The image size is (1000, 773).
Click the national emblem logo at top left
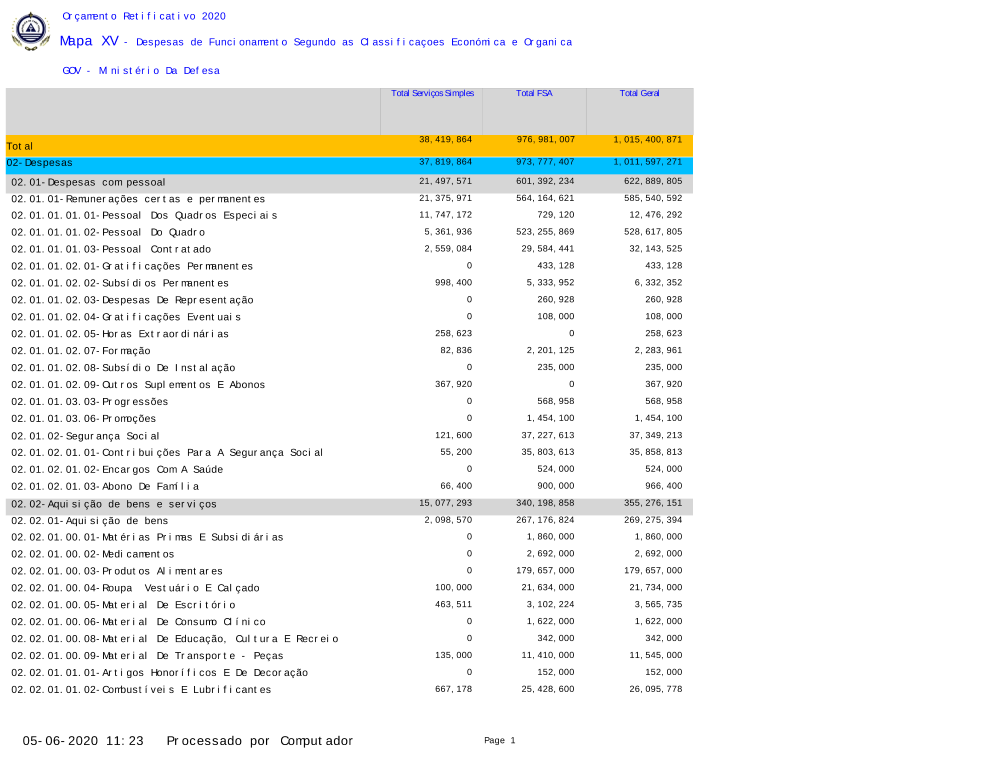[x=30, y=32]
